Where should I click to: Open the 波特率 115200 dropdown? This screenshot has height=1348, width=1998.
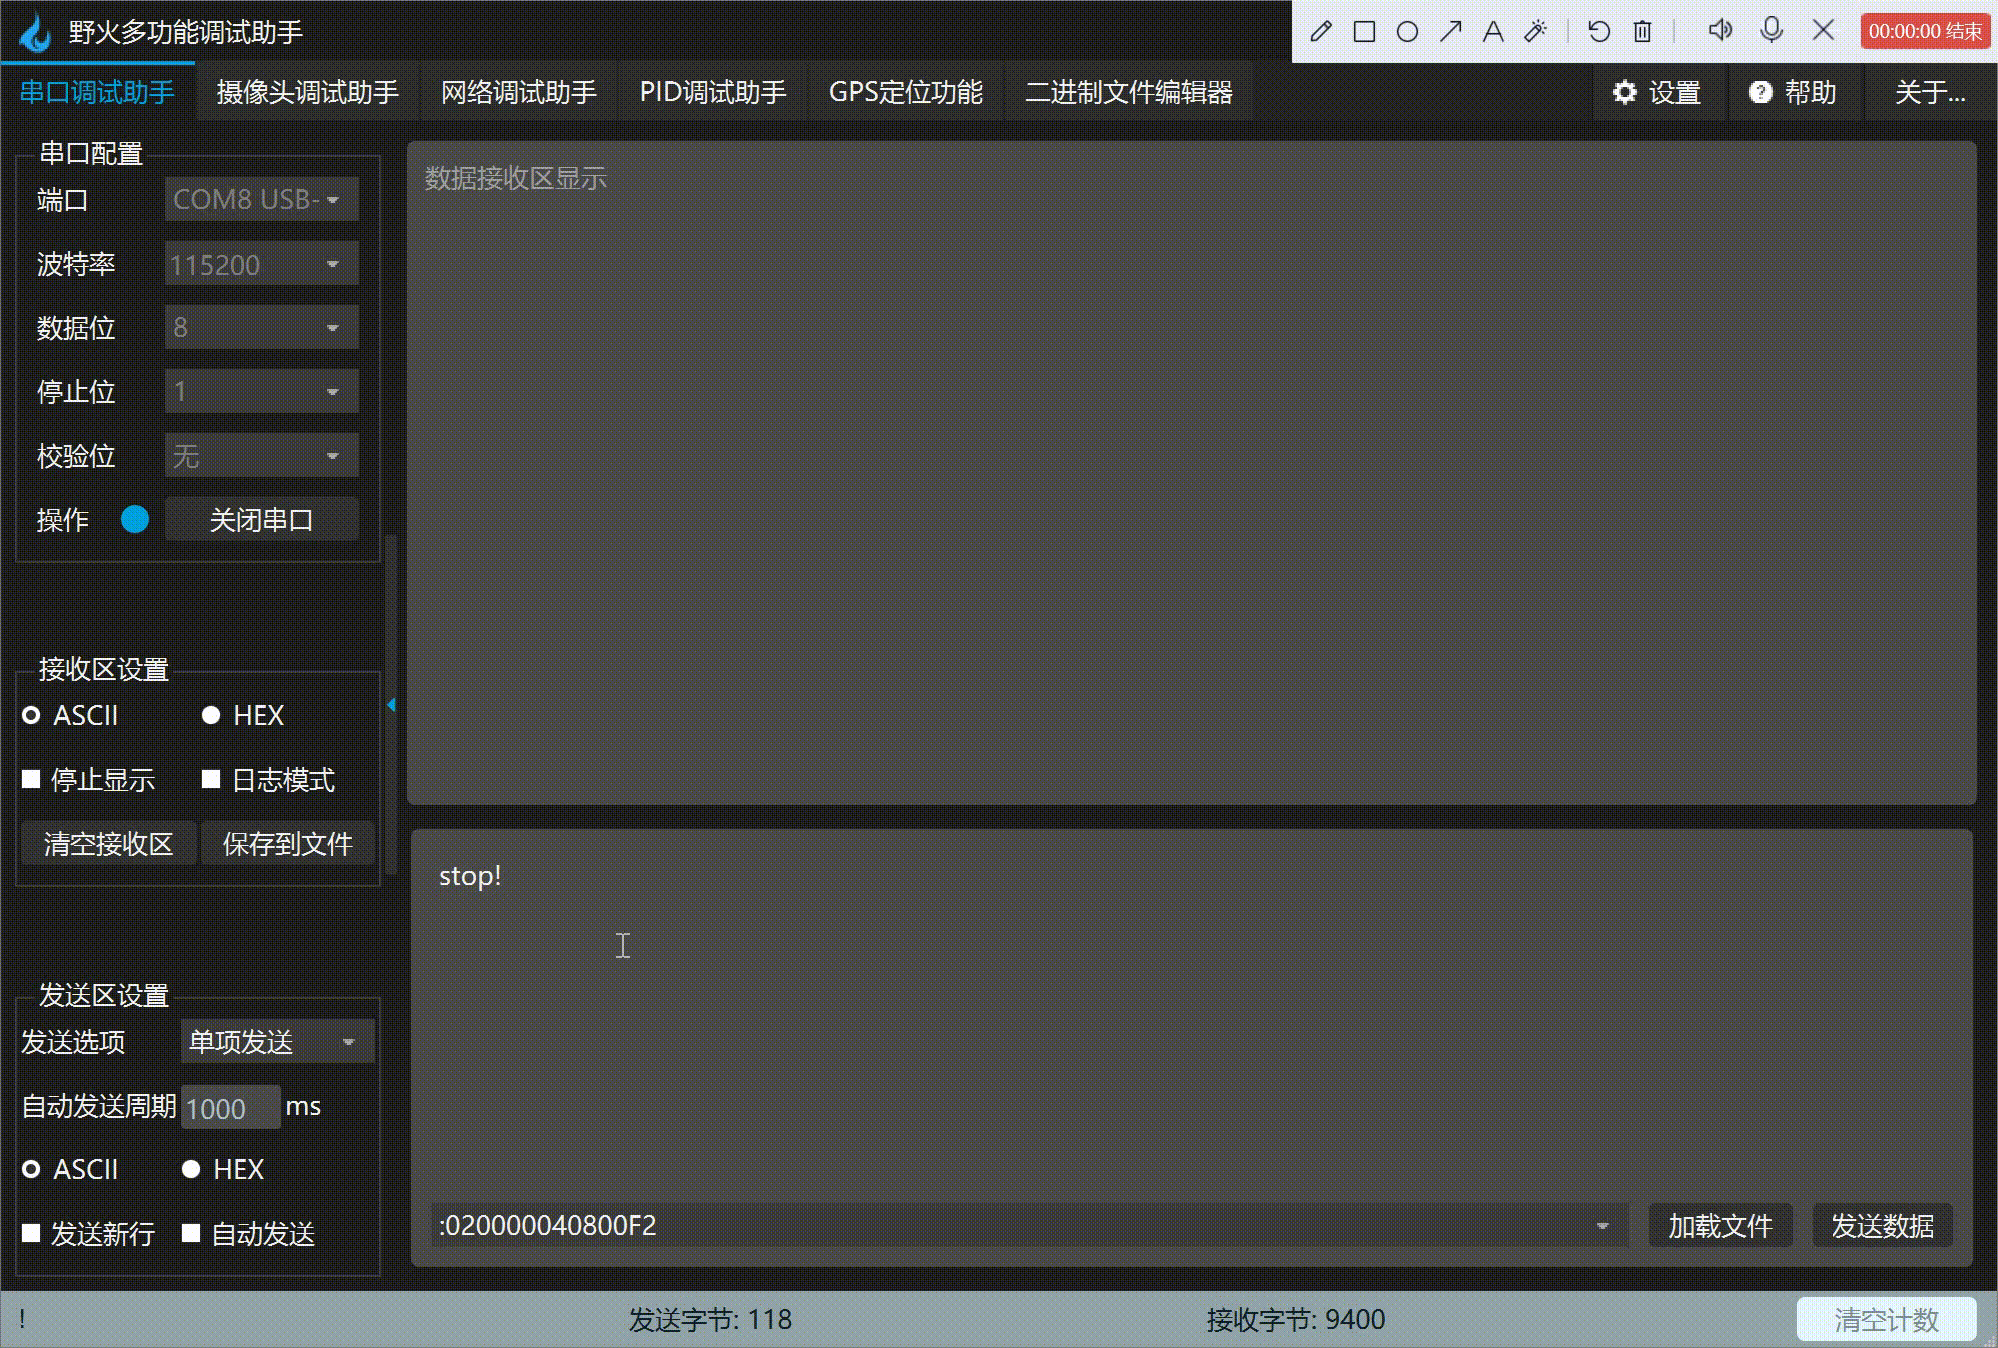tap(261, 264)
